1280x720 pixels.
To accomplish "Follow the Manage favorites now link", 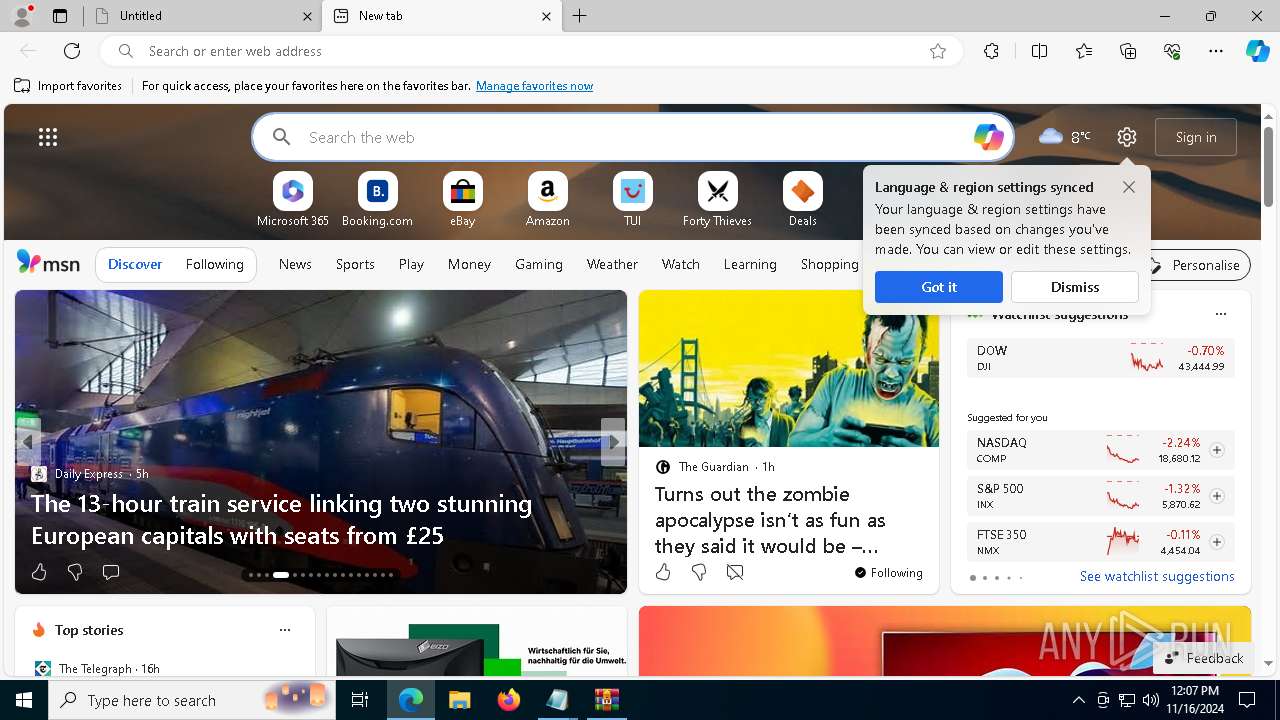I will [534, 86].
